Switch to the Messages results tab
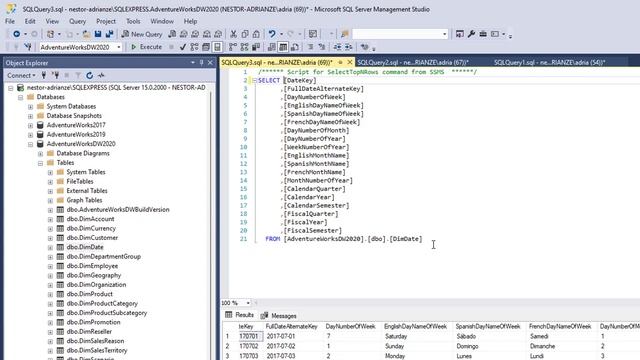The width and height of the screenshot is (640, 360). 279,316
